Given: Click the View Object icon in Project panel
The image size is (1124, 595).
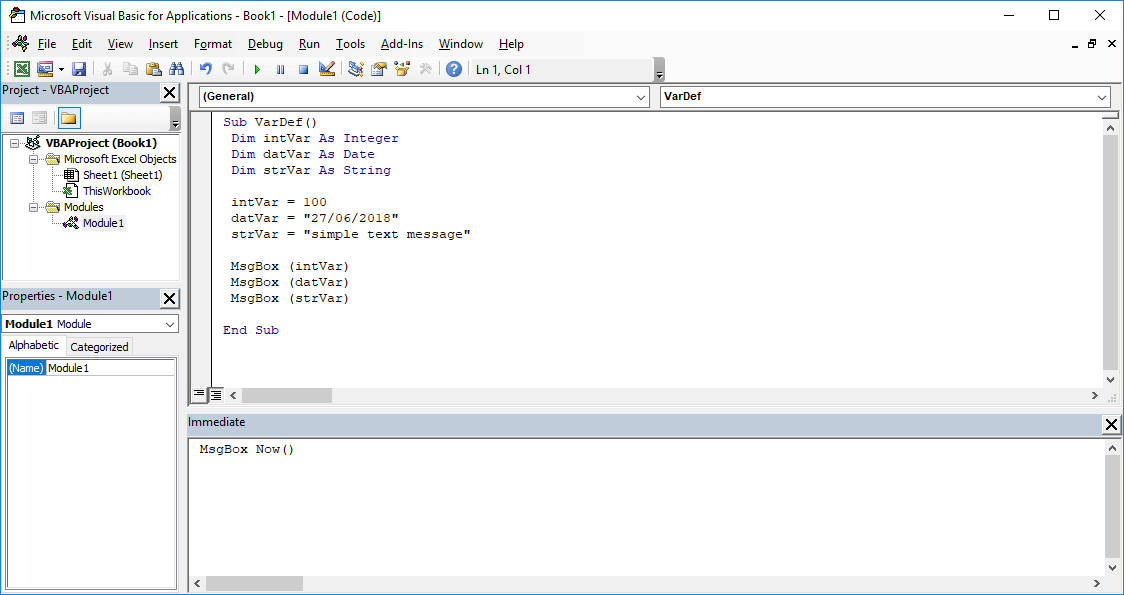Looking at the screenshot, I should pyautogui.click(x=40, y=118).
